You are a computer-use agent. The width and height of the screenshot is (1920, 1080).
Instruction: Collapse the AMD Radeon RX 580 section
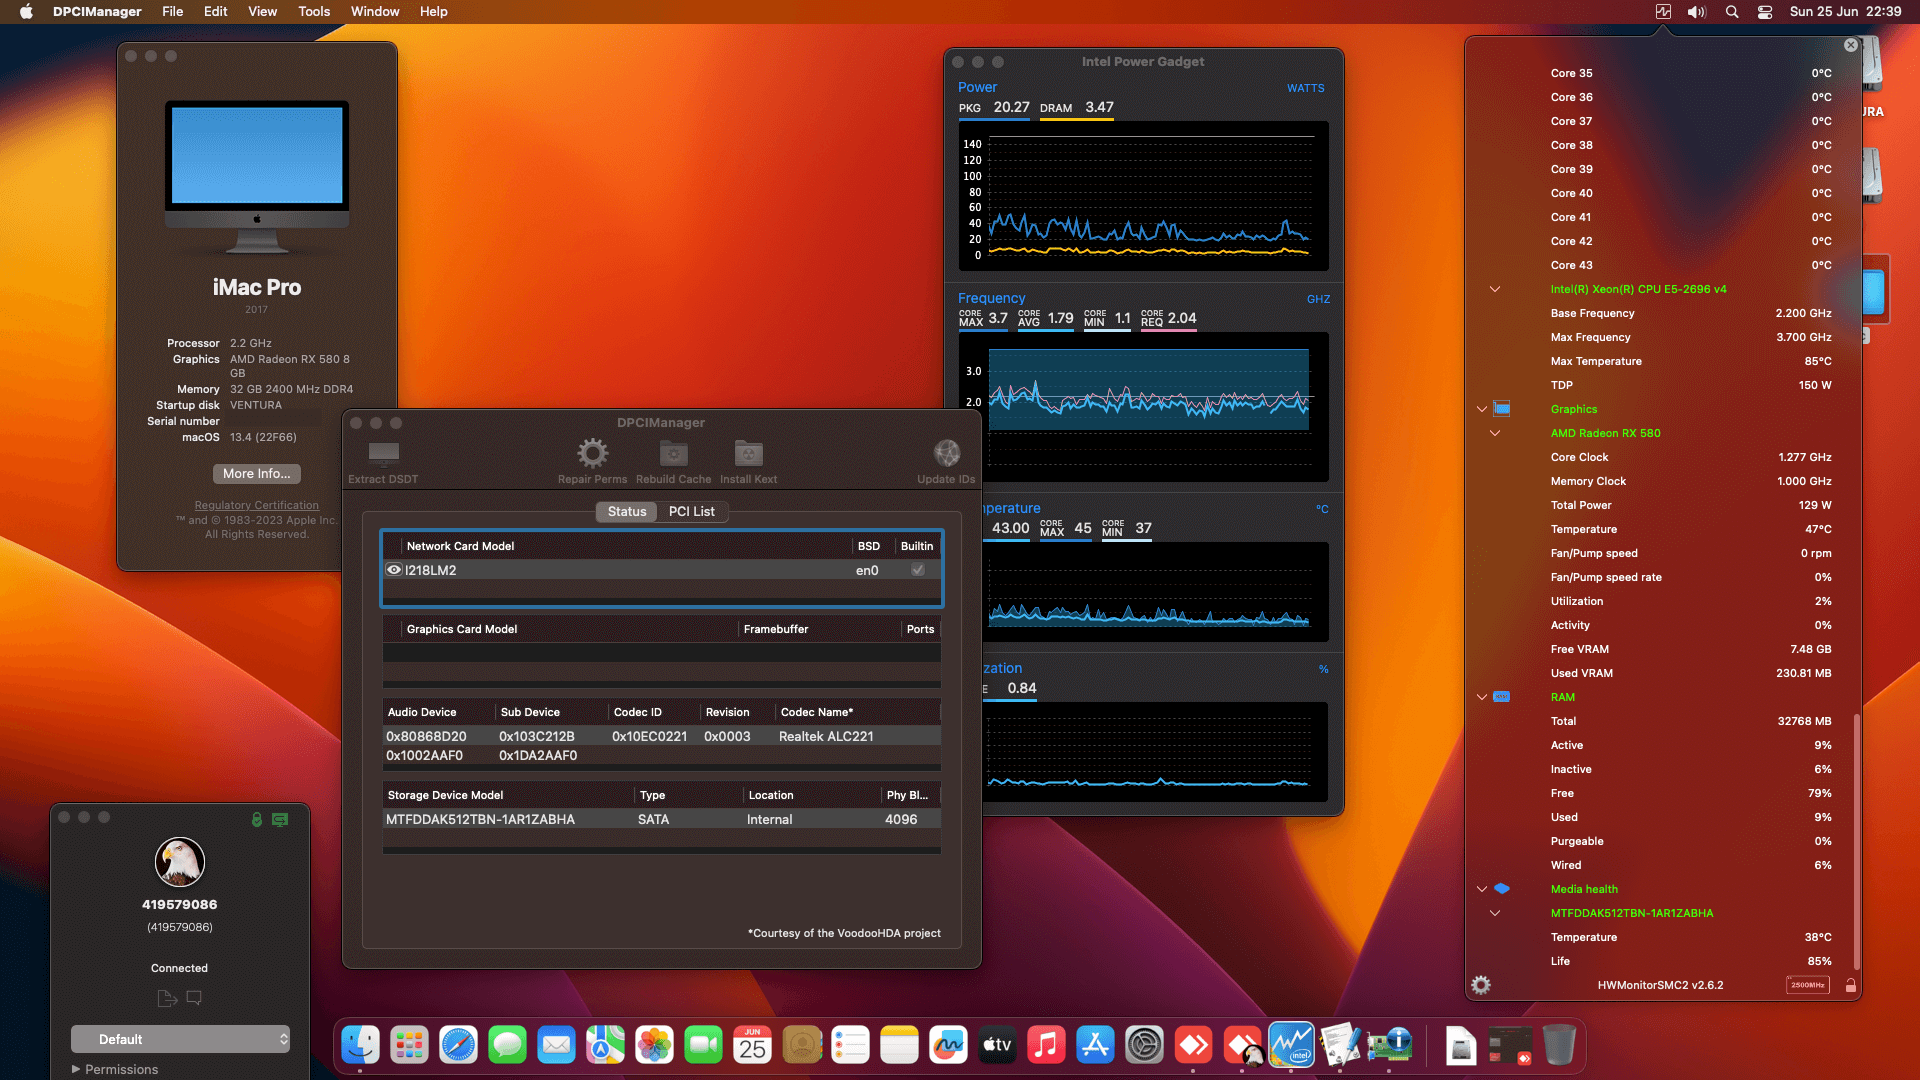tap(1494, 433)
